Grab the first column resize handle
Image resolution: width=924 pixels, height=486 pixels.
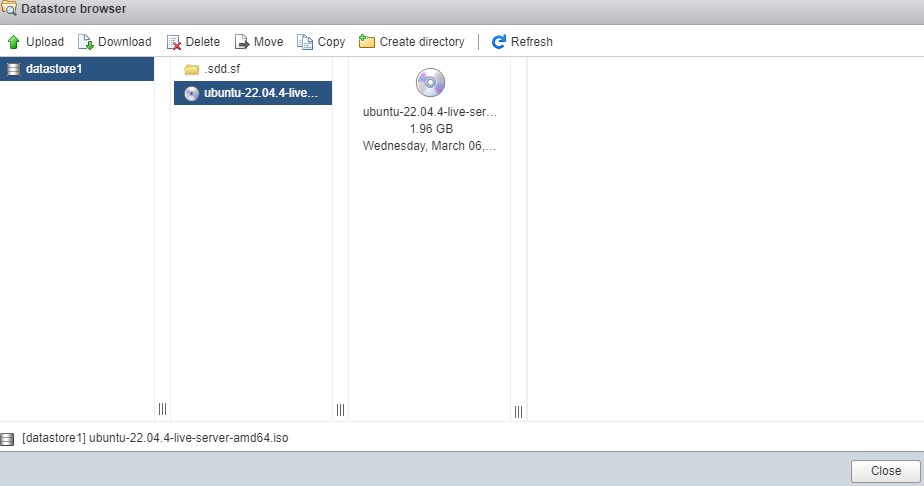pos(162,409)
